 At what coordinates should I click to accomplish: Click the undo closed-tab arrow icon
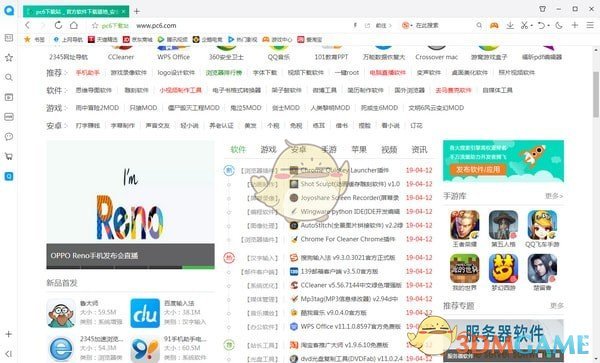pyautogui.click(x=541, y=25)
